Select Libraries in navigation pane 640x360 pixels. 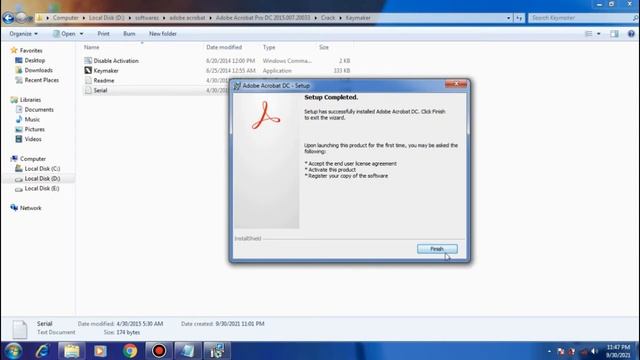(30, 100)
